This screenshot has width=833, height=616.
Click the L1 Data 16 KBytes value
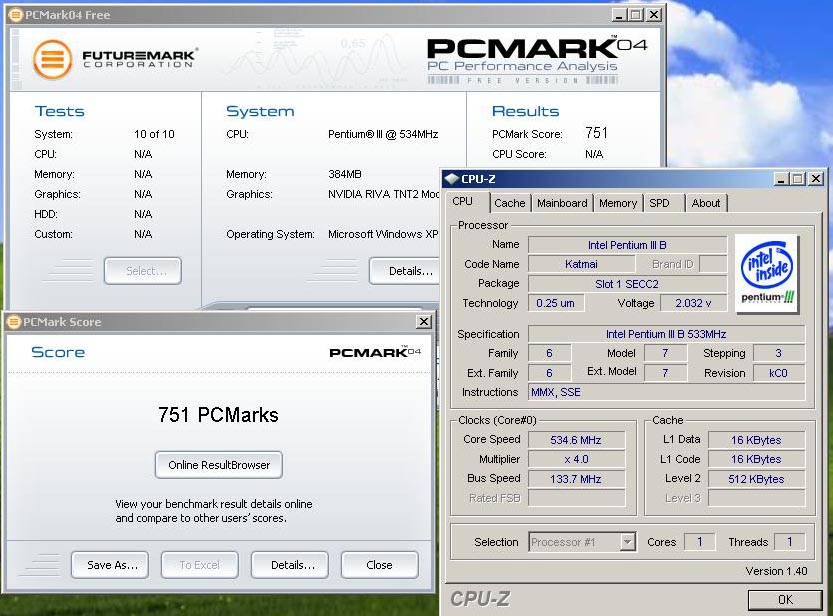(756, 440)
